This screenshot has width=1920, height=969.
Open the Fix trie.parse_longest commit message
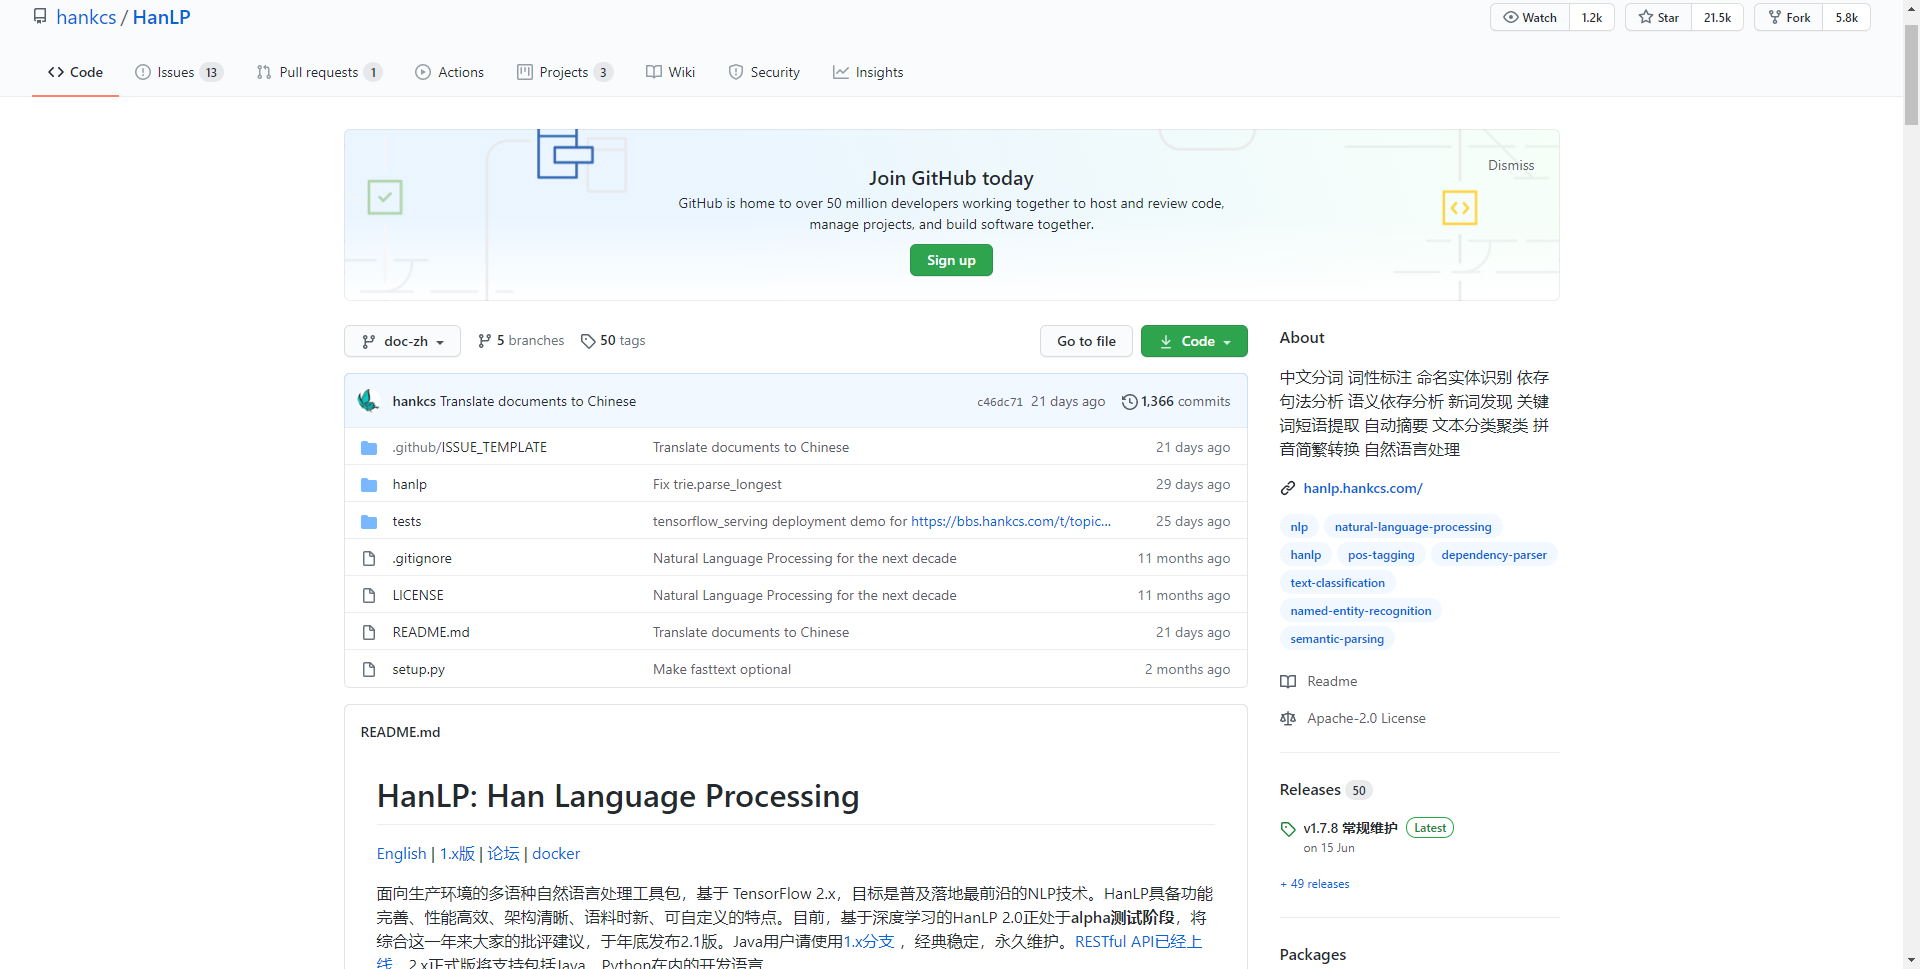(x=717, y=484)
